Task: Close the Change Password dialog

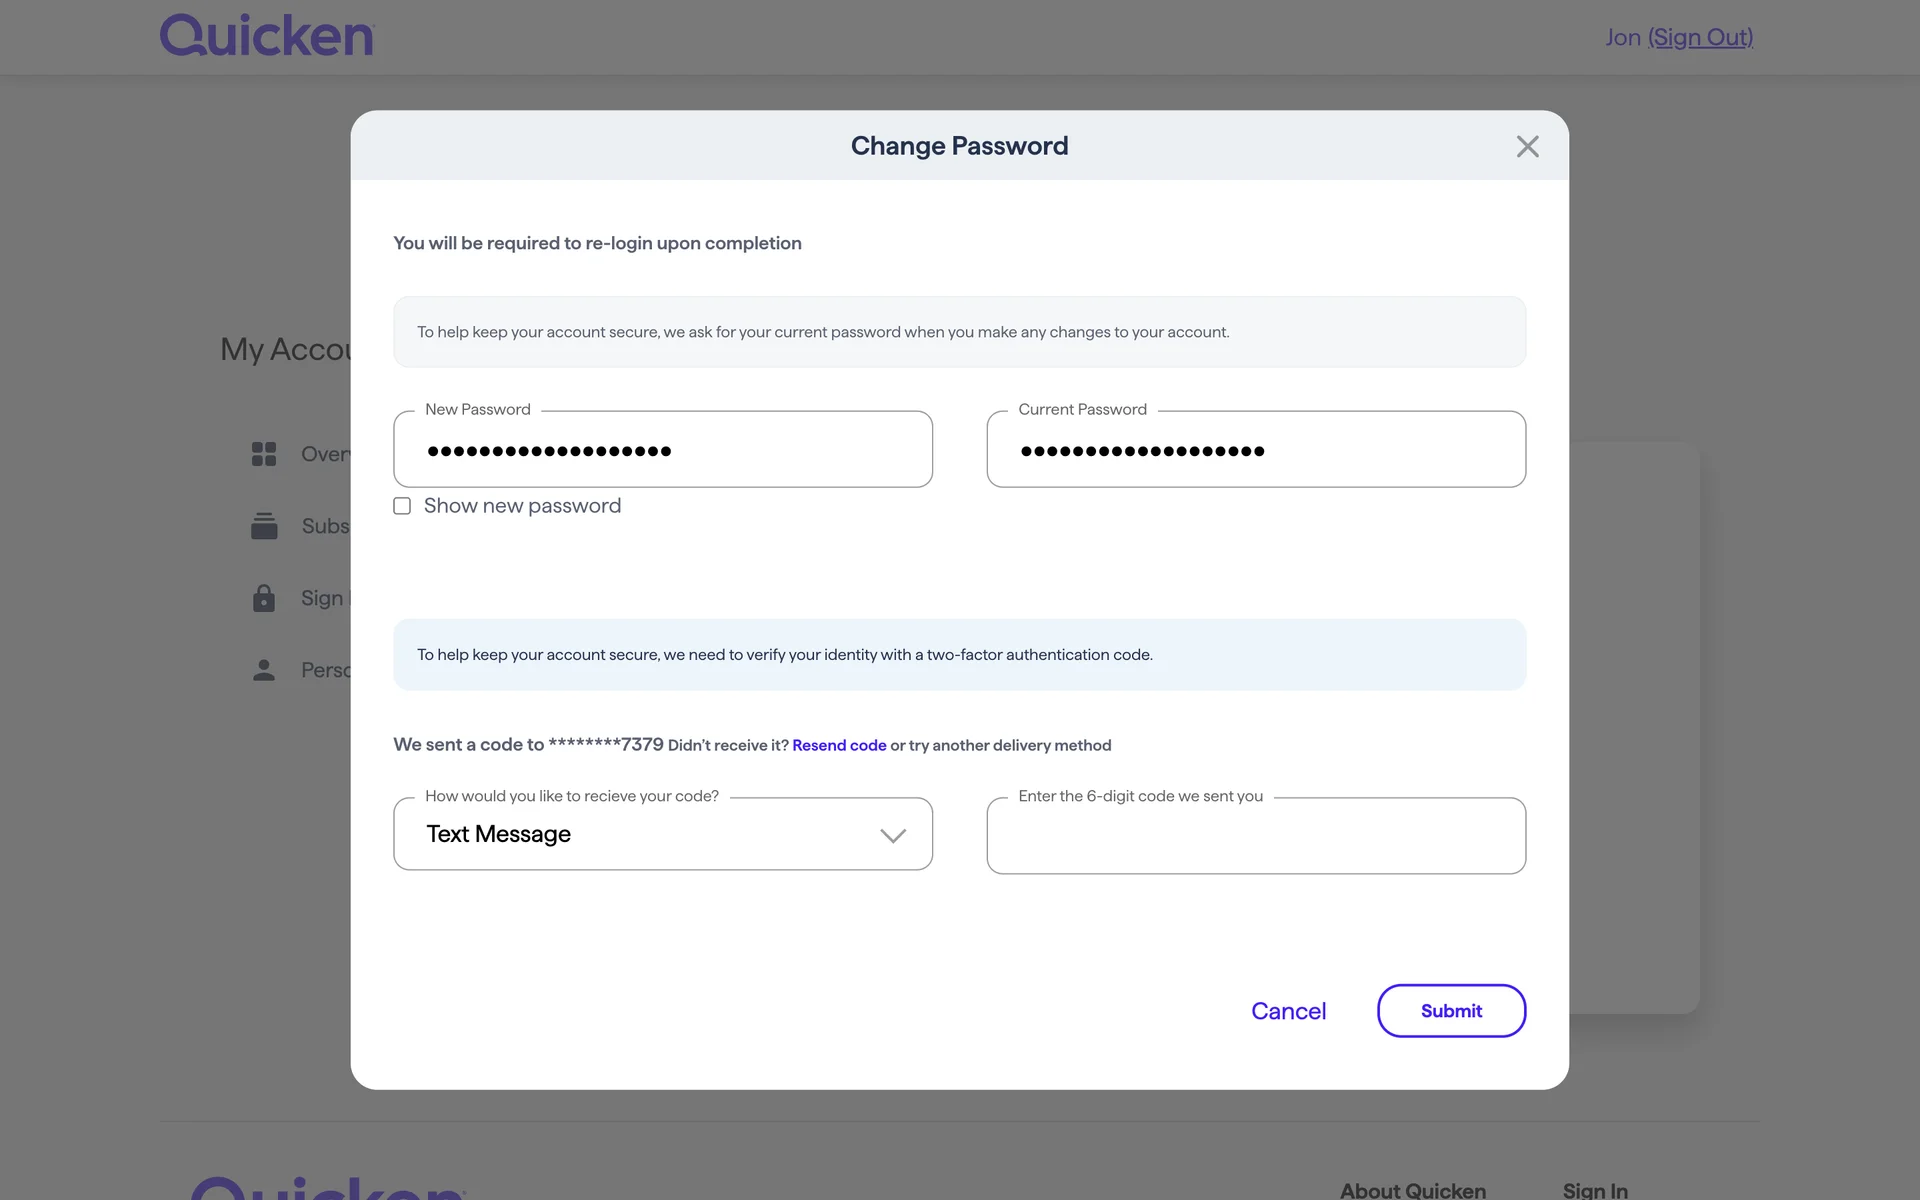Action: pyautogui.click(x=1527, y=147)
